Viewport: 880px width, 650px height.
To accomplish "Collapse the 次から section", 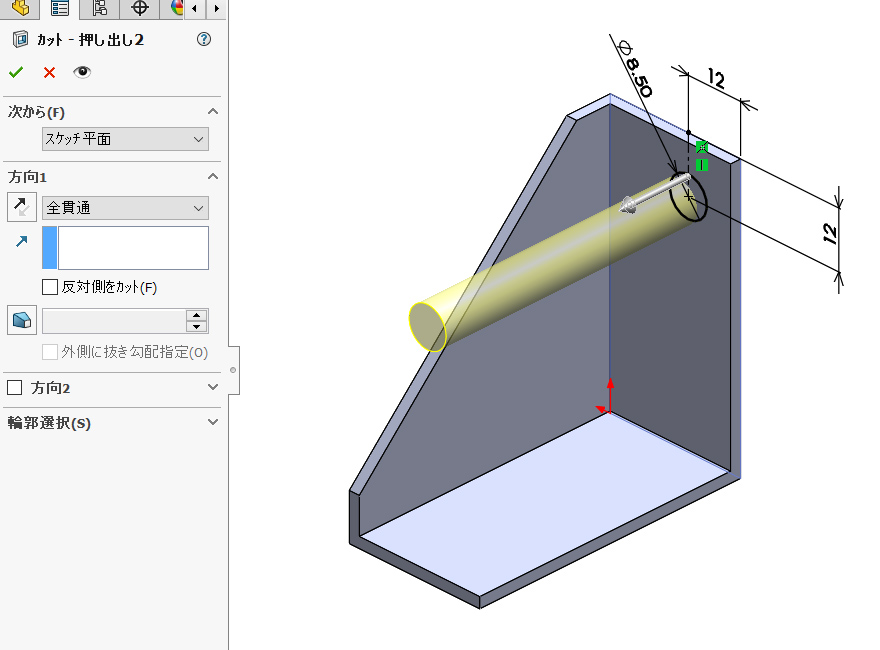I will (x=212, y=112).
